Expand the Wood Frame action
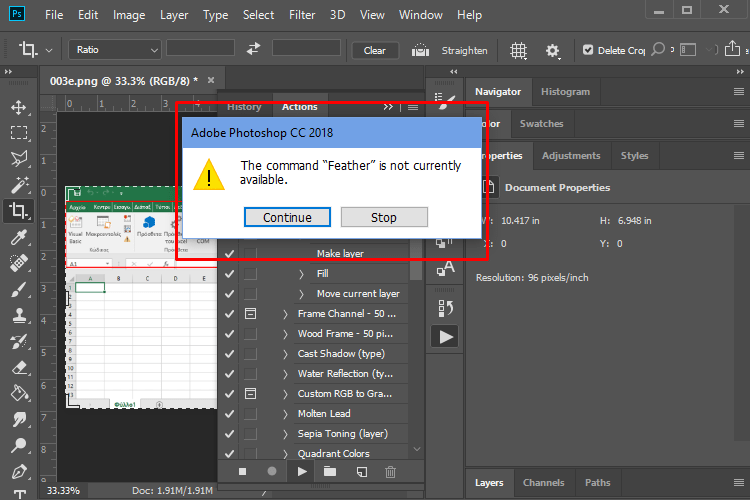Viewport: 750px width, 500px height. 286,334
